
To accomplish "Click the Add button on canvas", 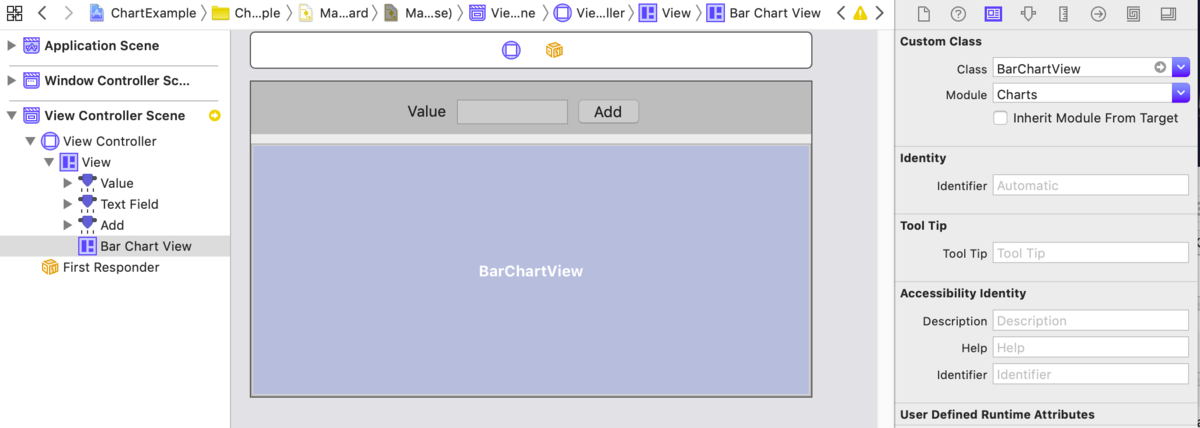I will point(608,112).
